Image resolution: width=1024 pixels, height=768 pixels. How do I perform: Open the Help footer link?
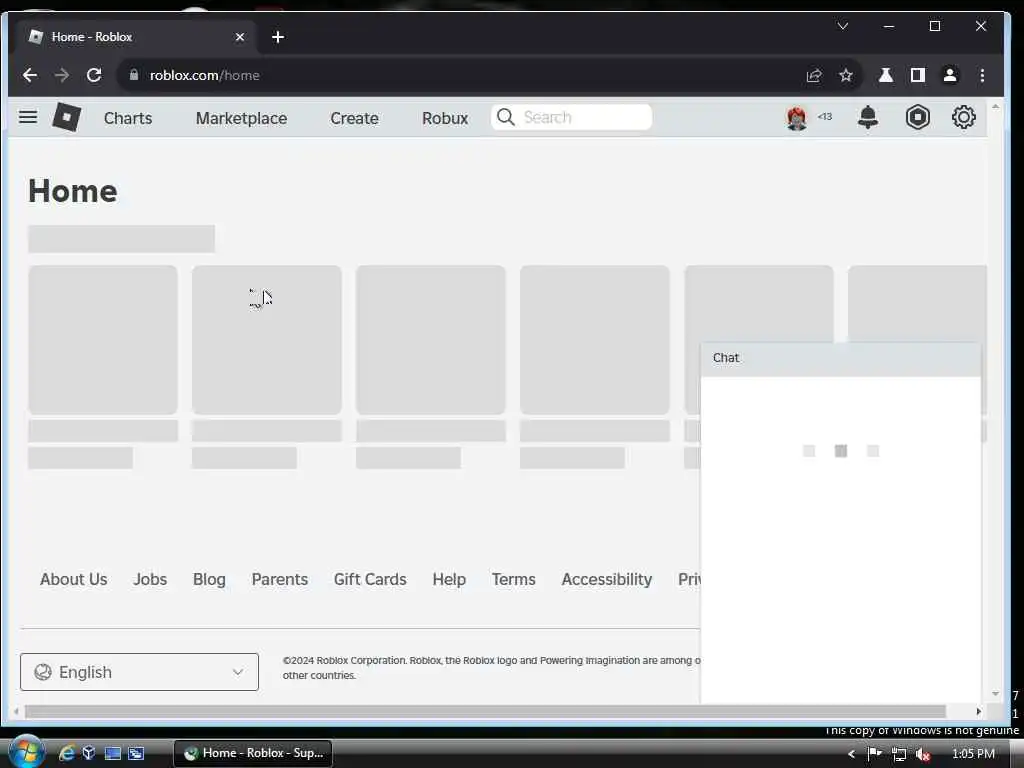449,579
